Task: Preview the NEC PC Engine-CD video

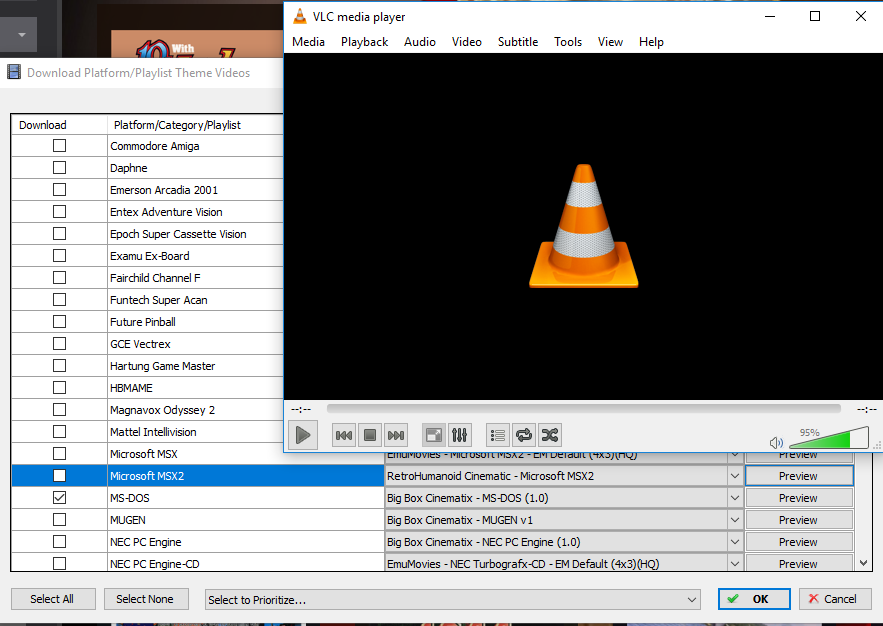Action: pos(799,564)
